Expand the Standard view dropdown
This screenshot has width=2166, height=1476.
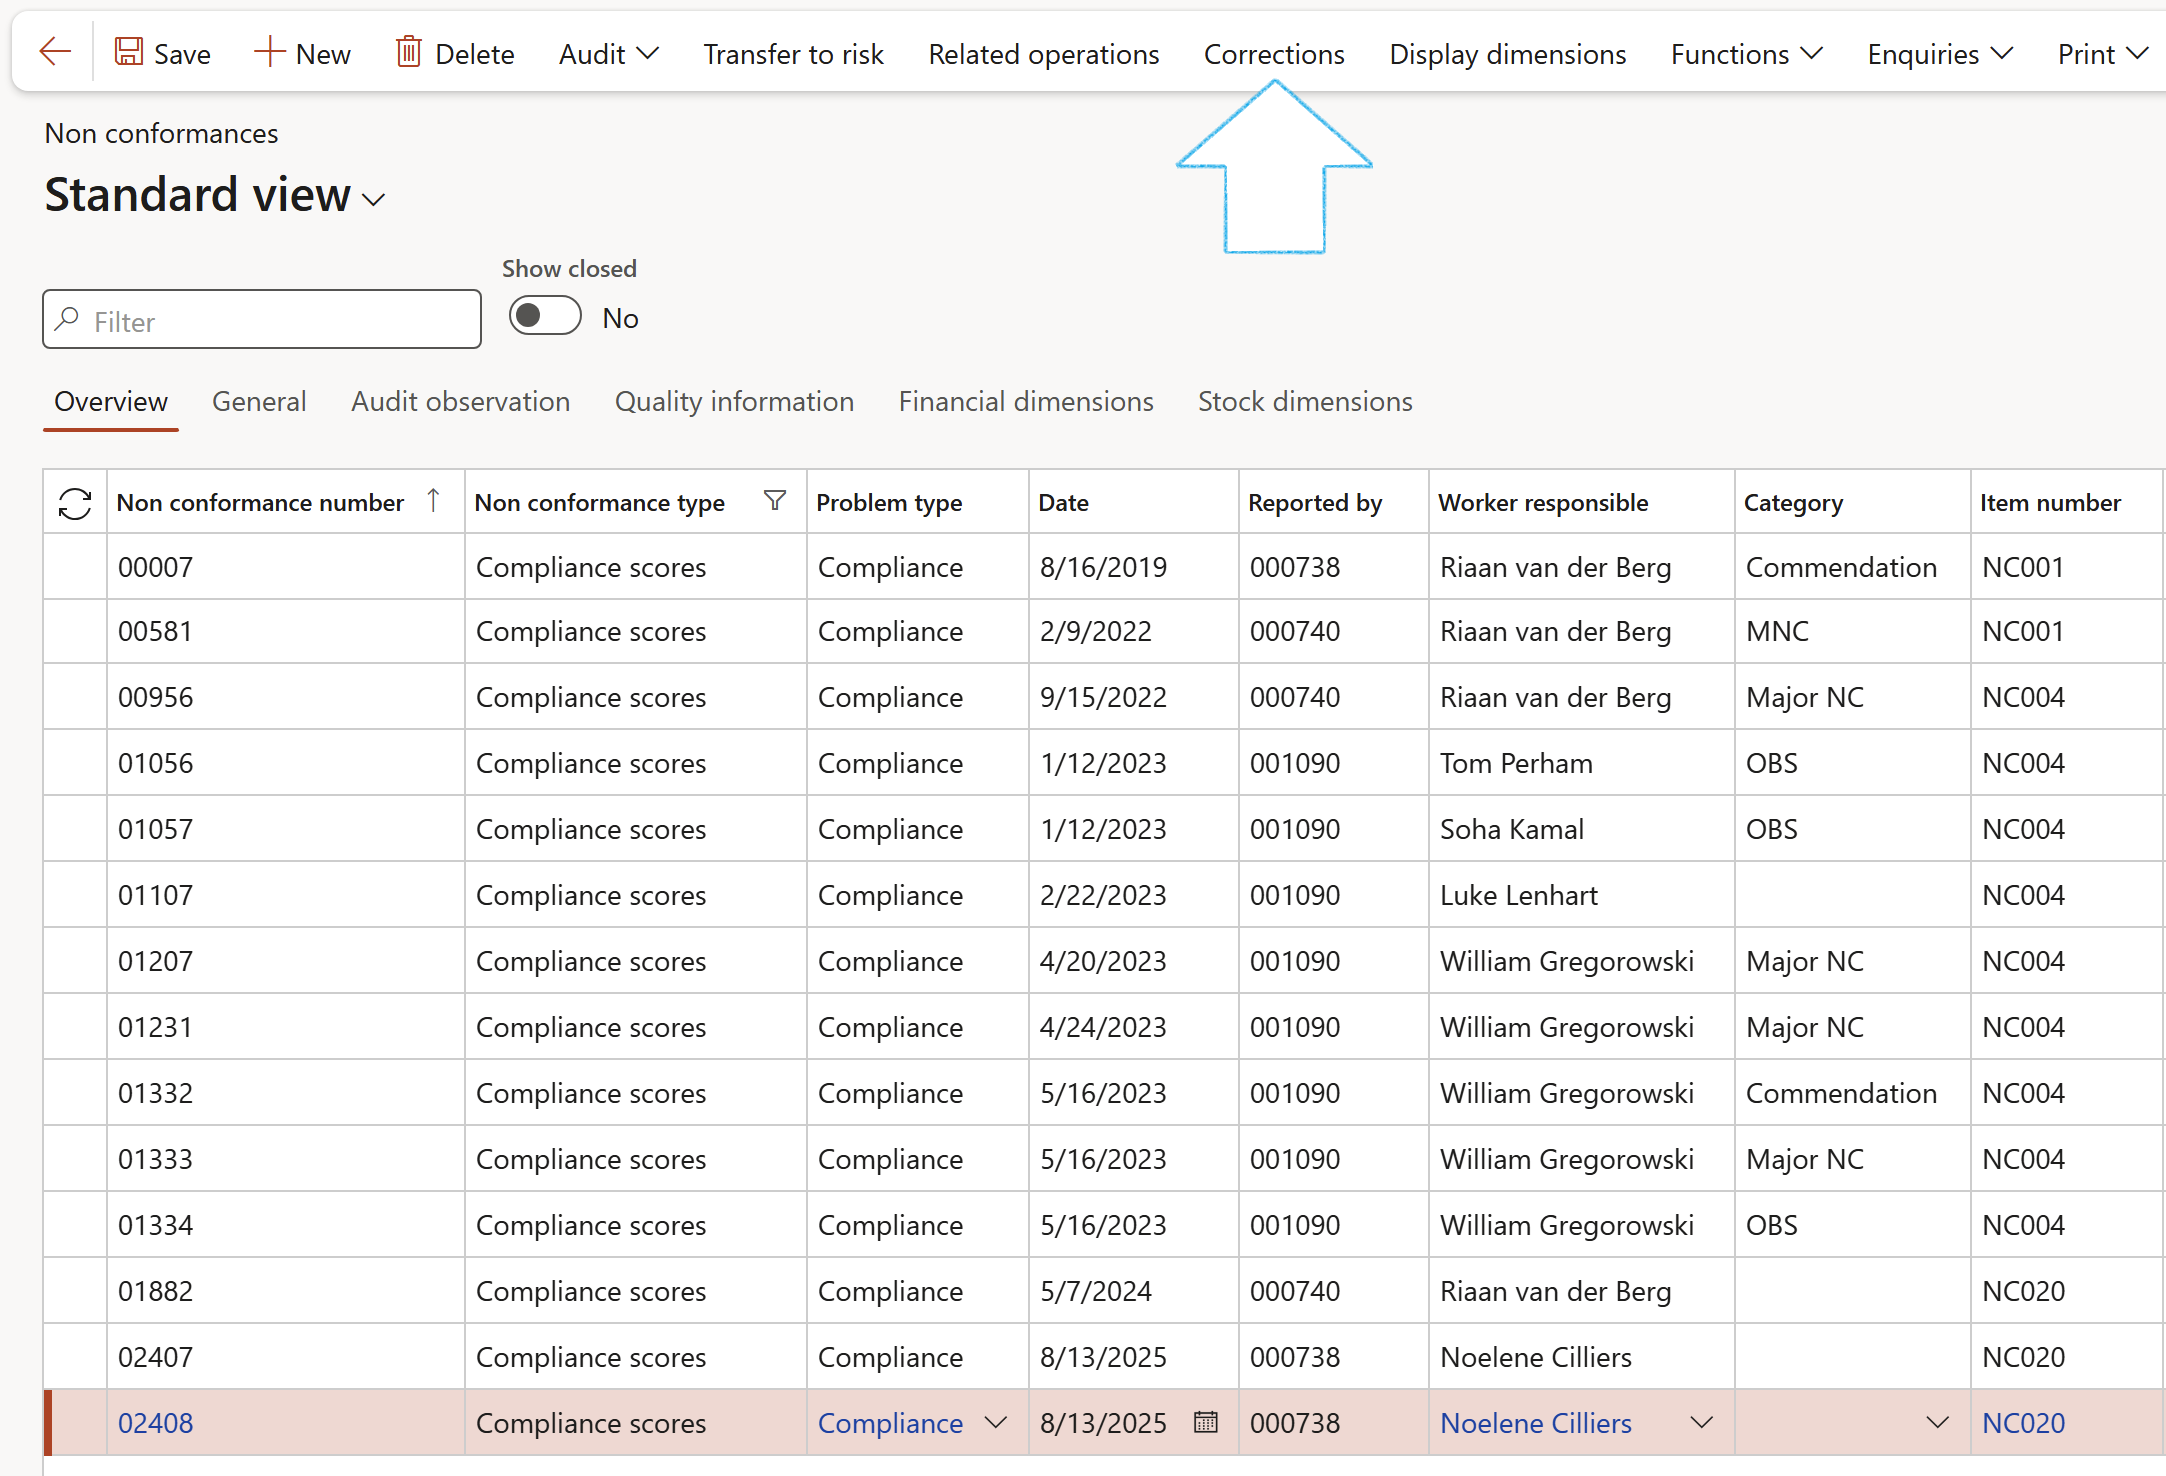(x=374, y=200)
